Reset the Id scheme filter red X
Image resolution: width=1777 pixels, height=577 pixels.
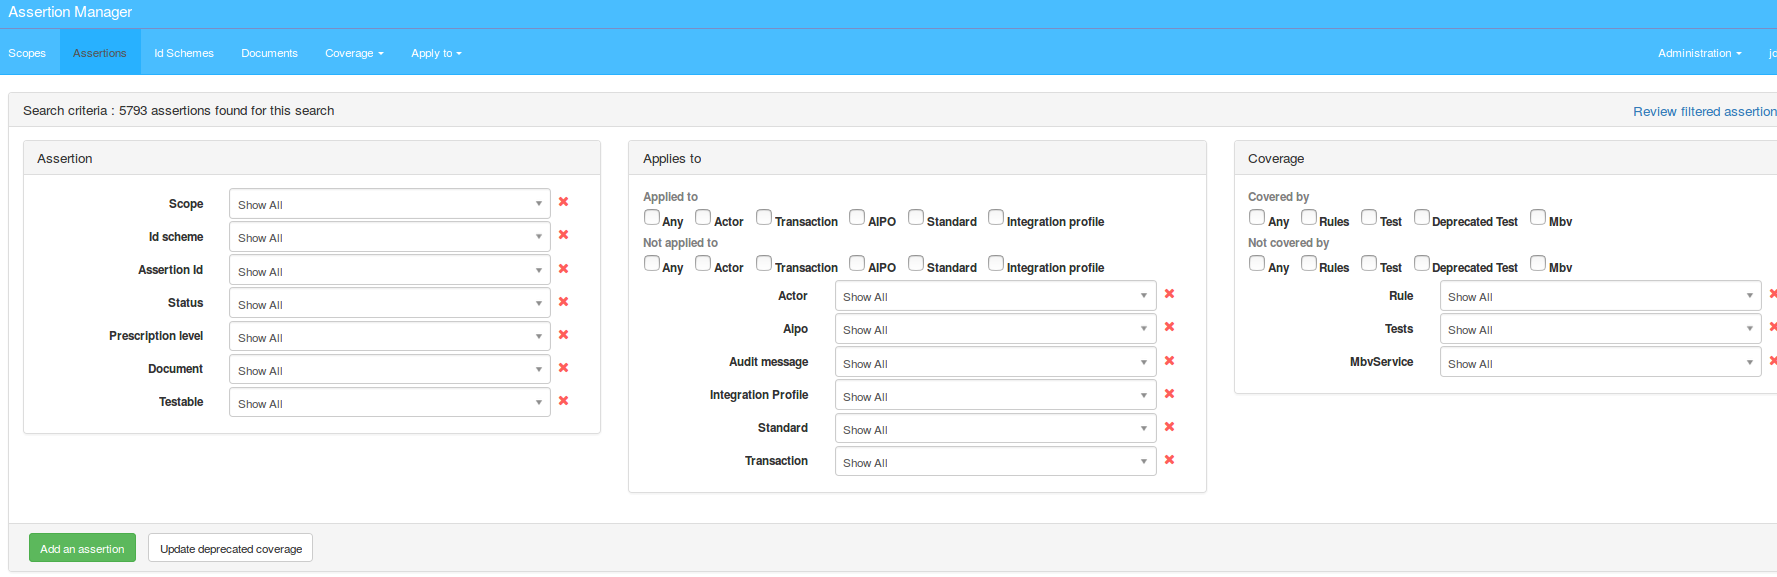click(x=563, y=235)
